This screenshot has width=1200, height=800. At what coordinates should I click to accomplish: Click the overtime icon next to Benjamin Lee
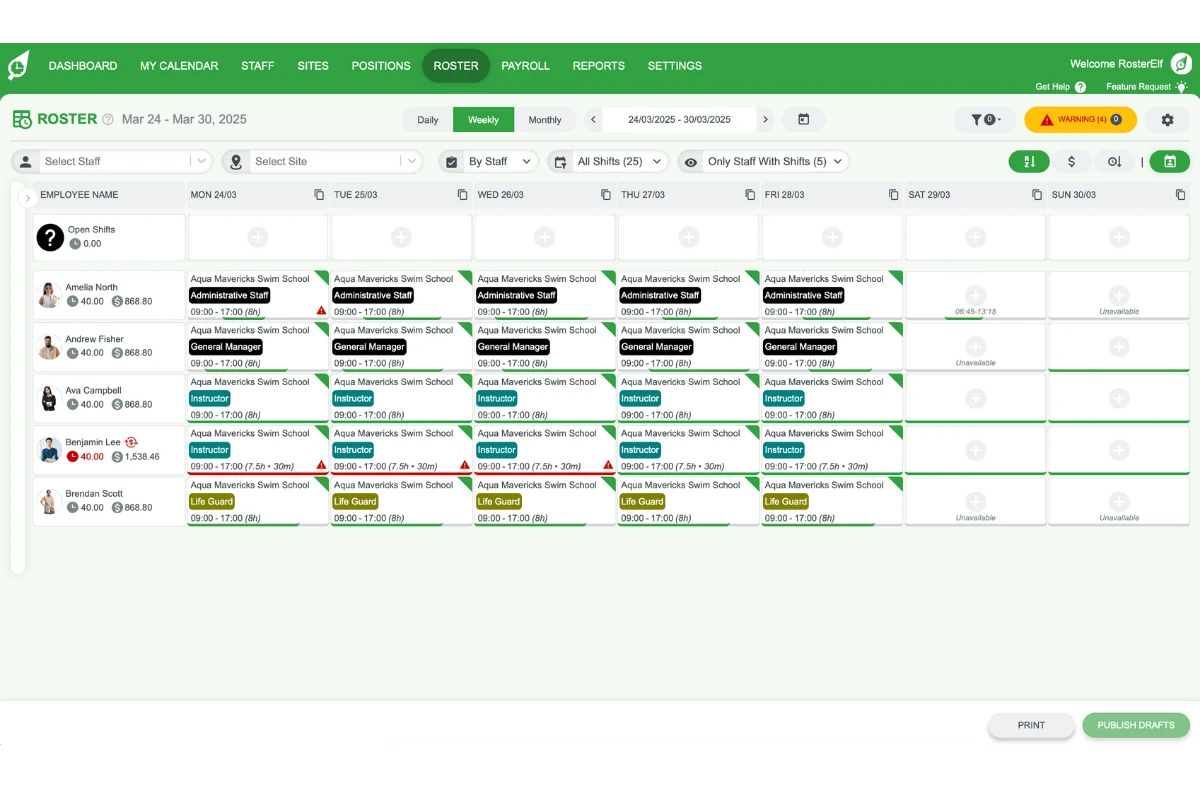[131, 442]
